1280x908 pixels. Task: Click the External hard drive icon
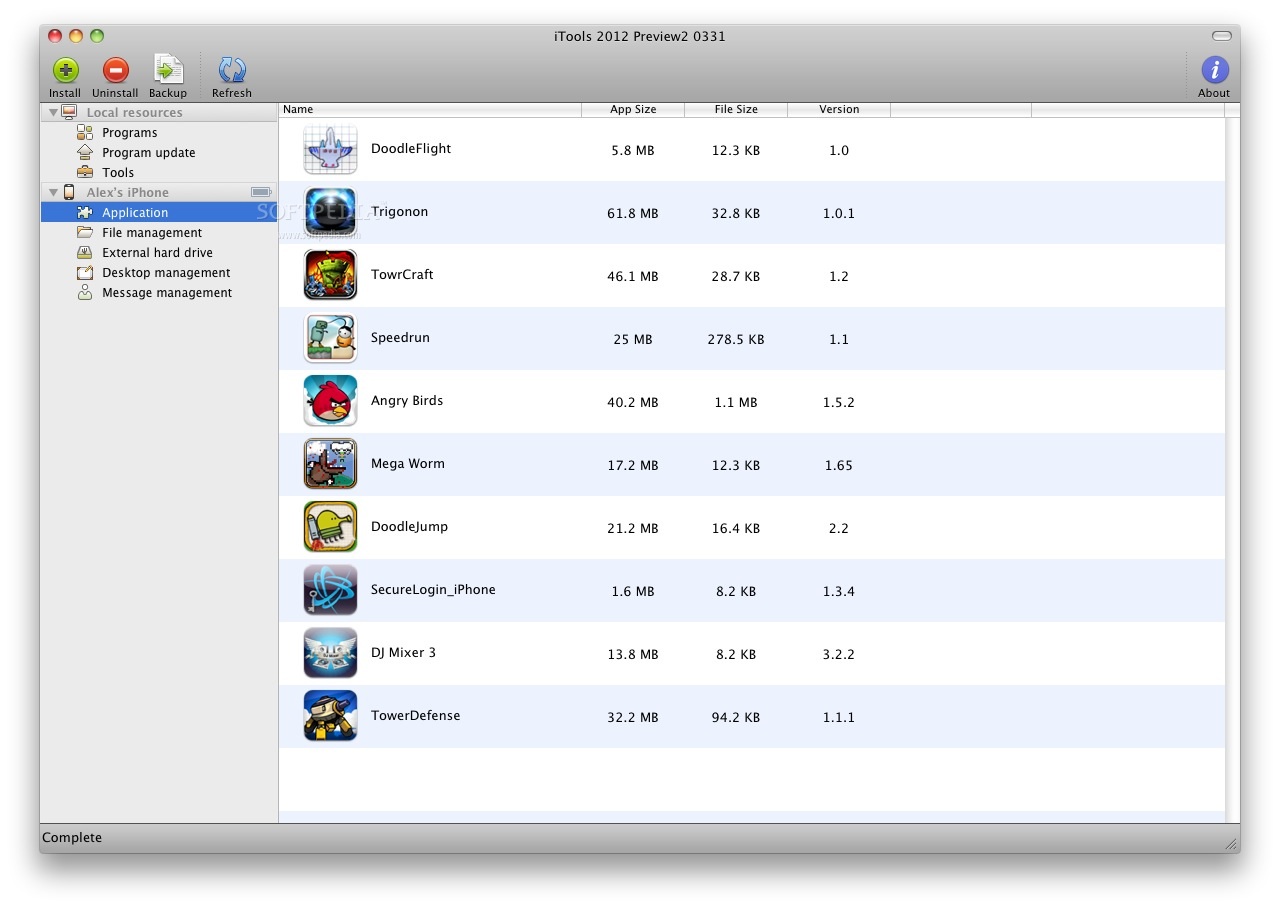(x=85, y=252)
